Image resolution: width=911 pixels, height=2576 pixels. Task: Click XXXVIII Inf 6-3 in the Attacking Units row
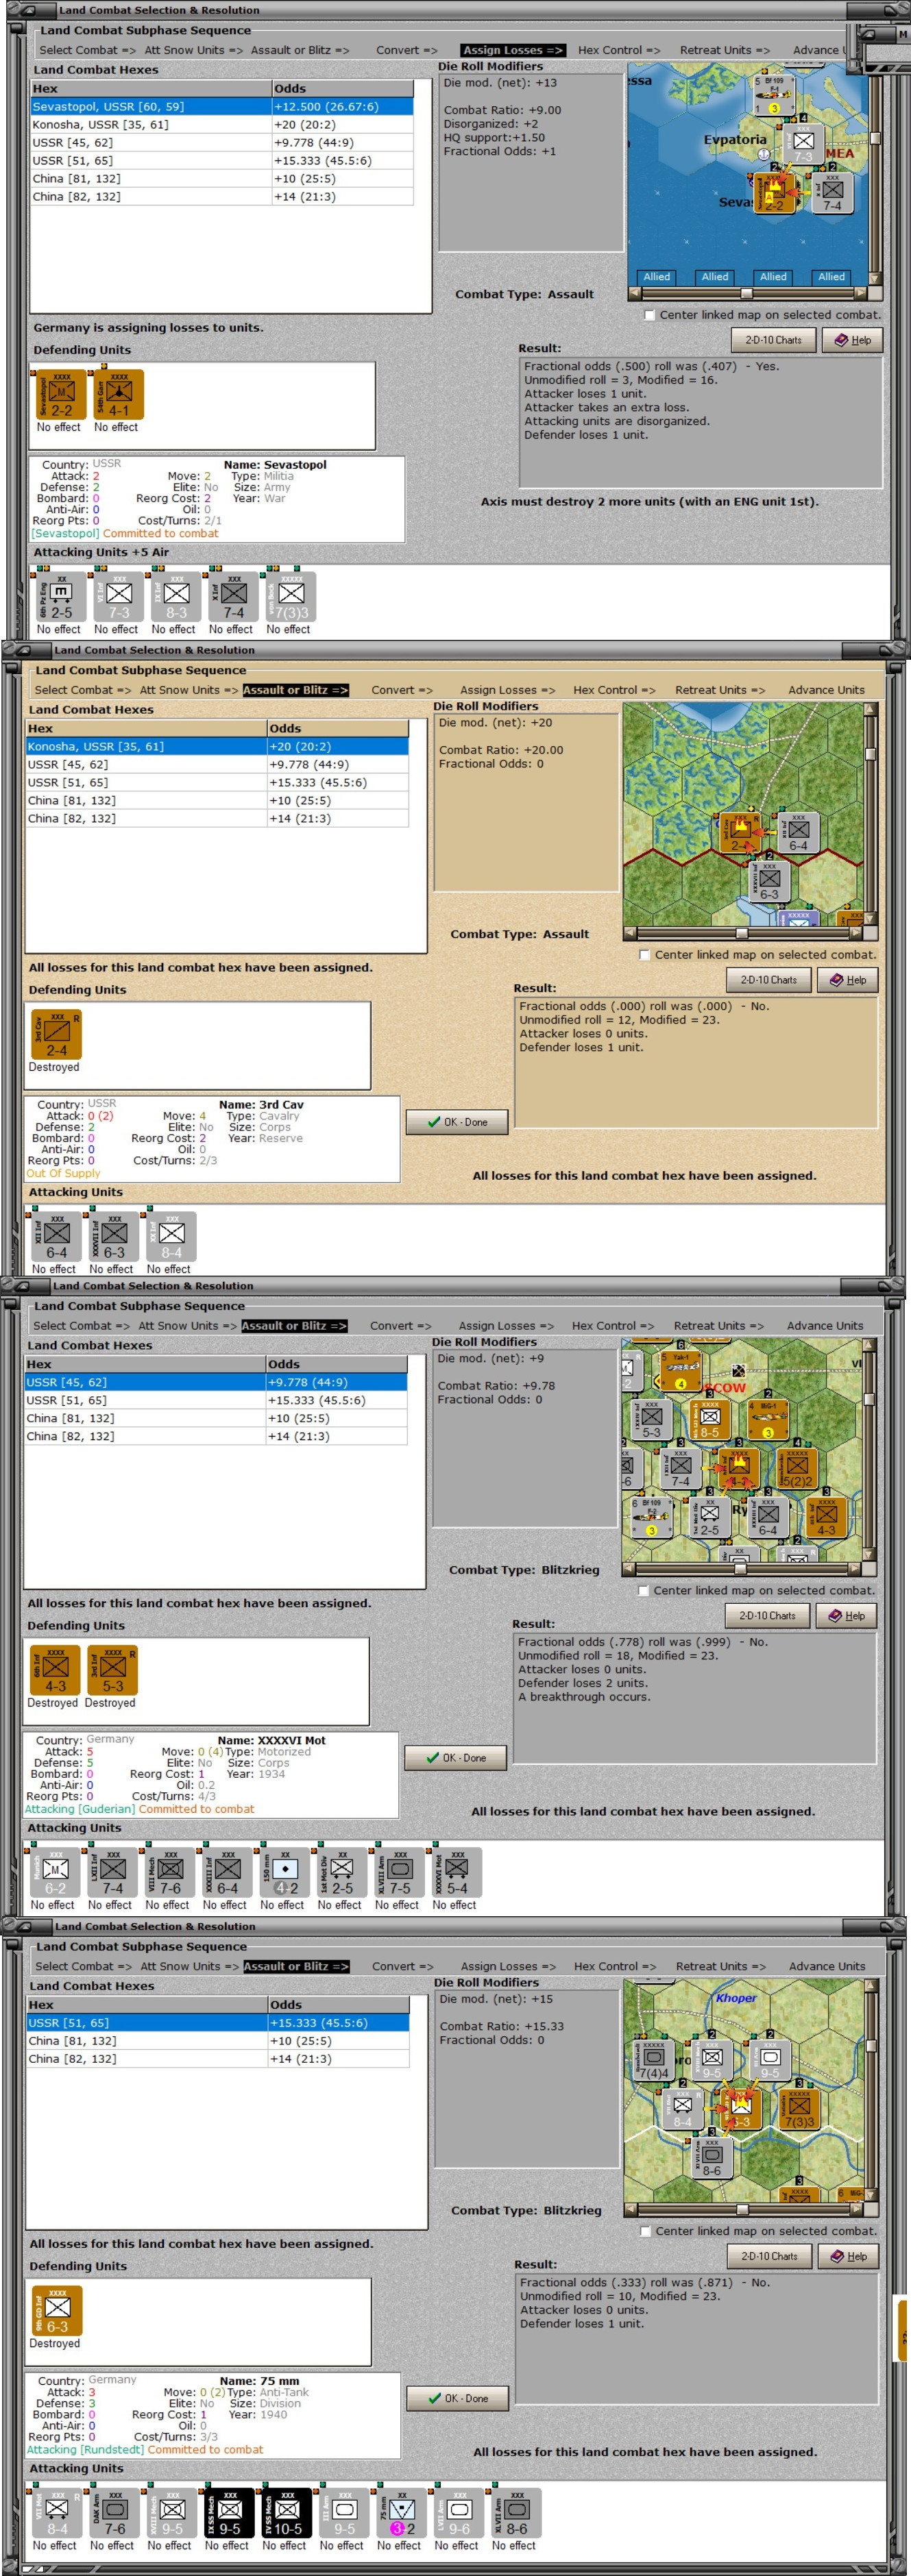point(114,1237)
